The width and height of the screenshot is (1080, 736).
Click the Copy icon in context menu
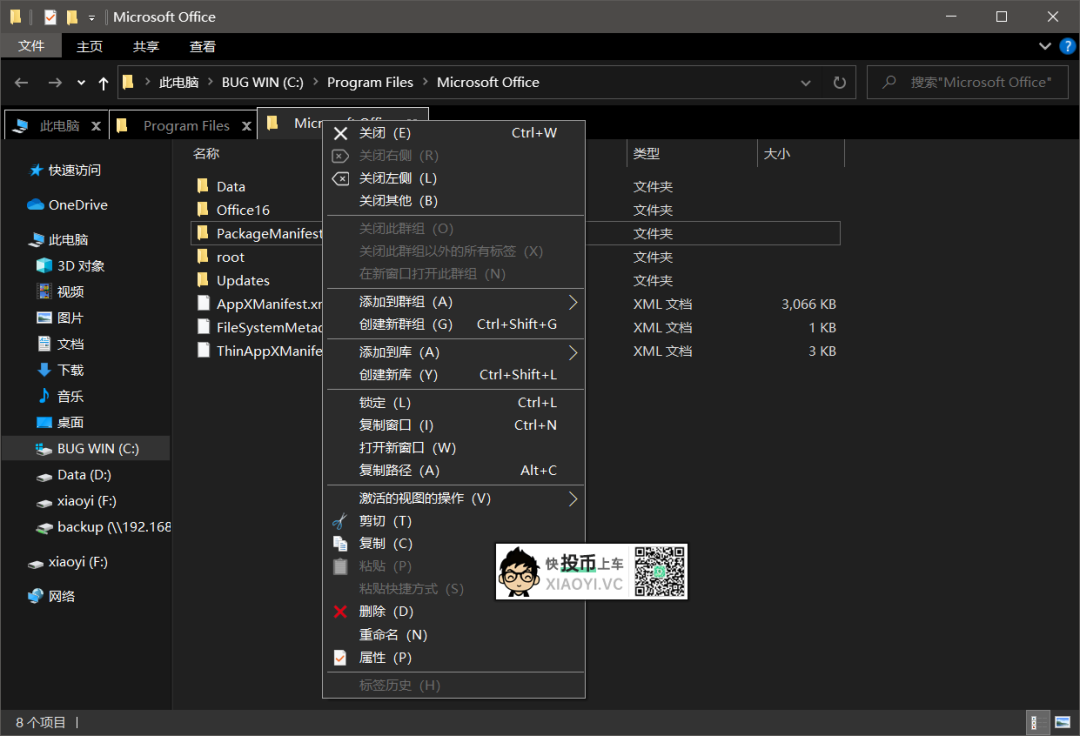click(x=340, y=543)
